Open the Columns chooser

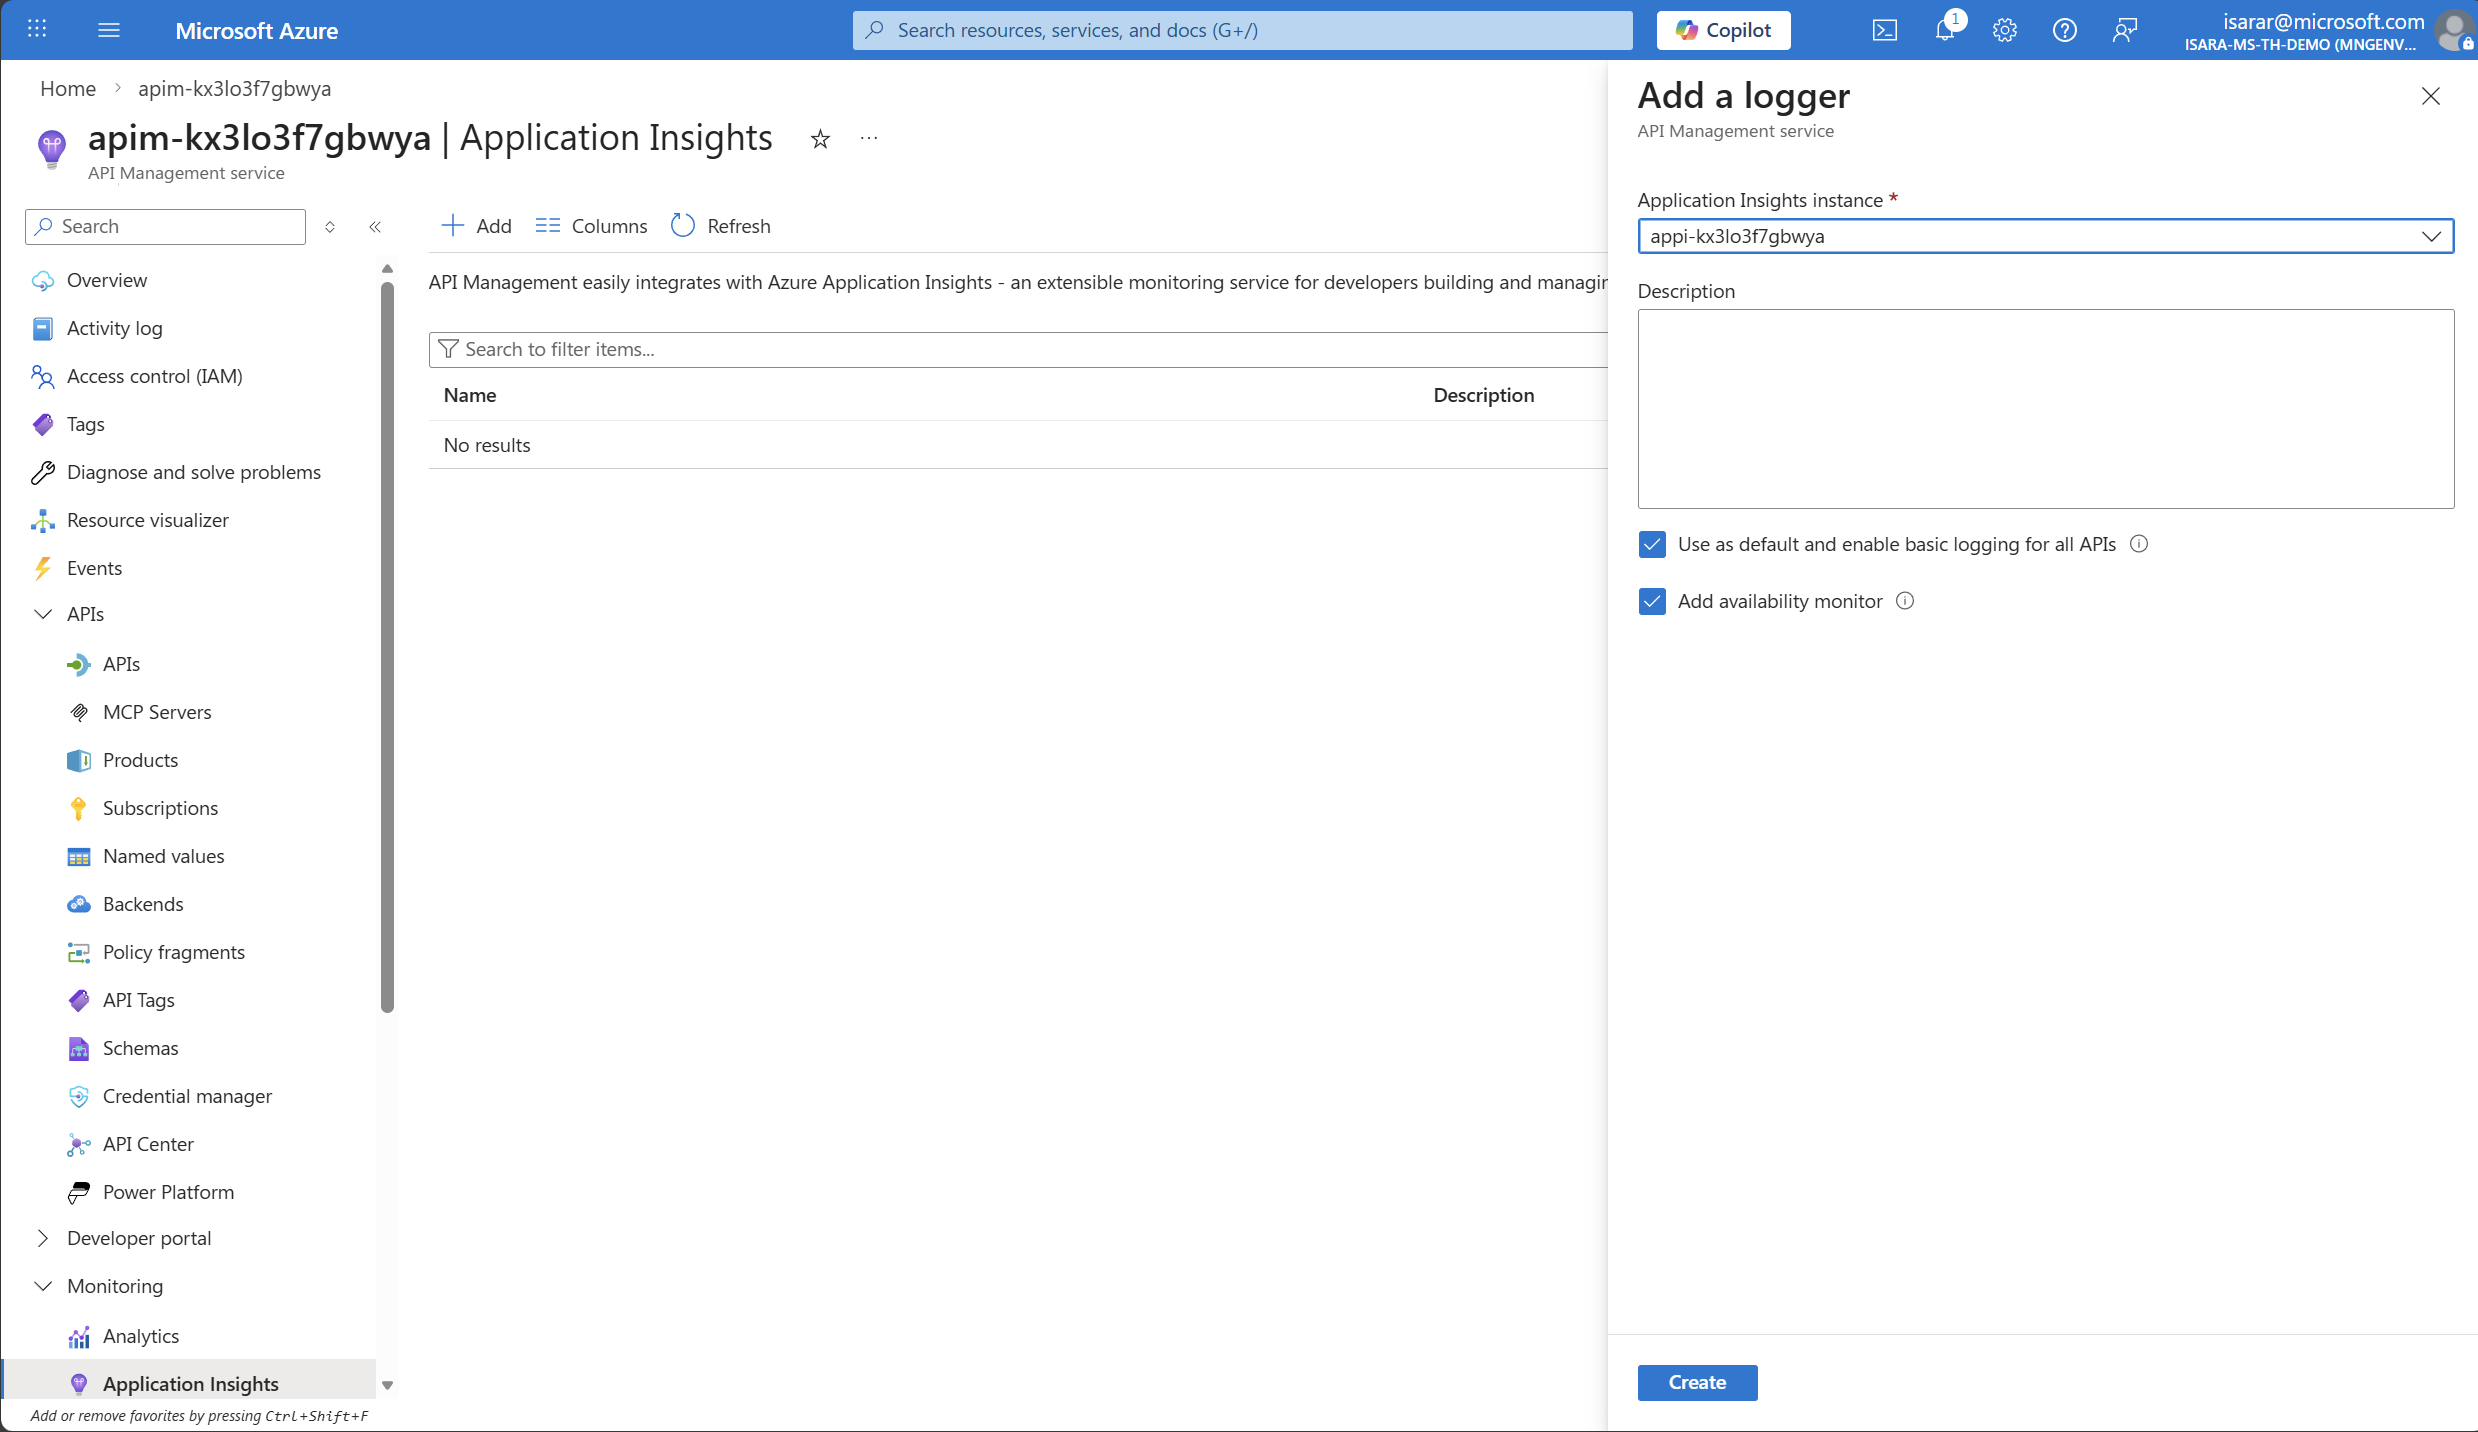[591, 226]
